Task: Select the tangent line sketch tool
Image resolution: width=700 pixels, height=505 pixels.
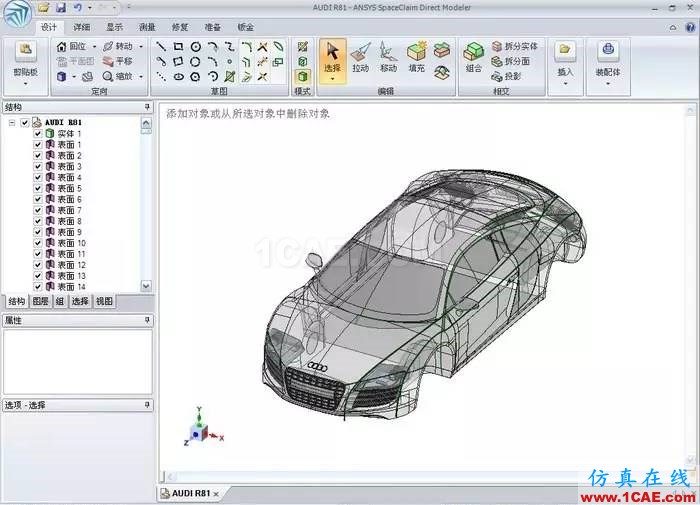Action: click(x=161, y=62)
